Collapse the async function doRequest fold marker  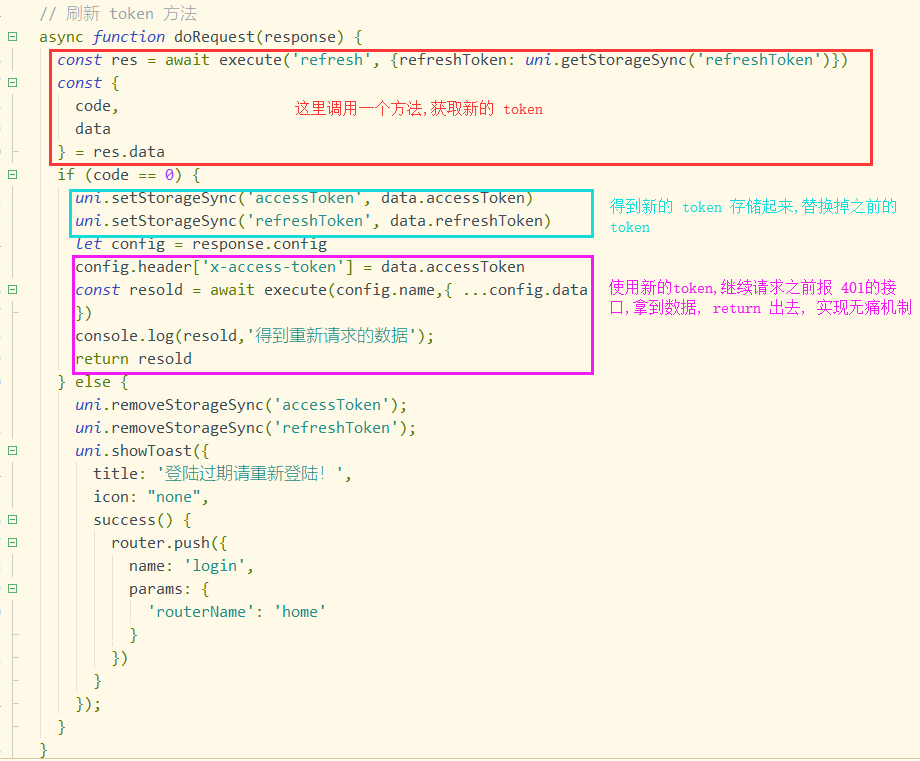point(12,37)
